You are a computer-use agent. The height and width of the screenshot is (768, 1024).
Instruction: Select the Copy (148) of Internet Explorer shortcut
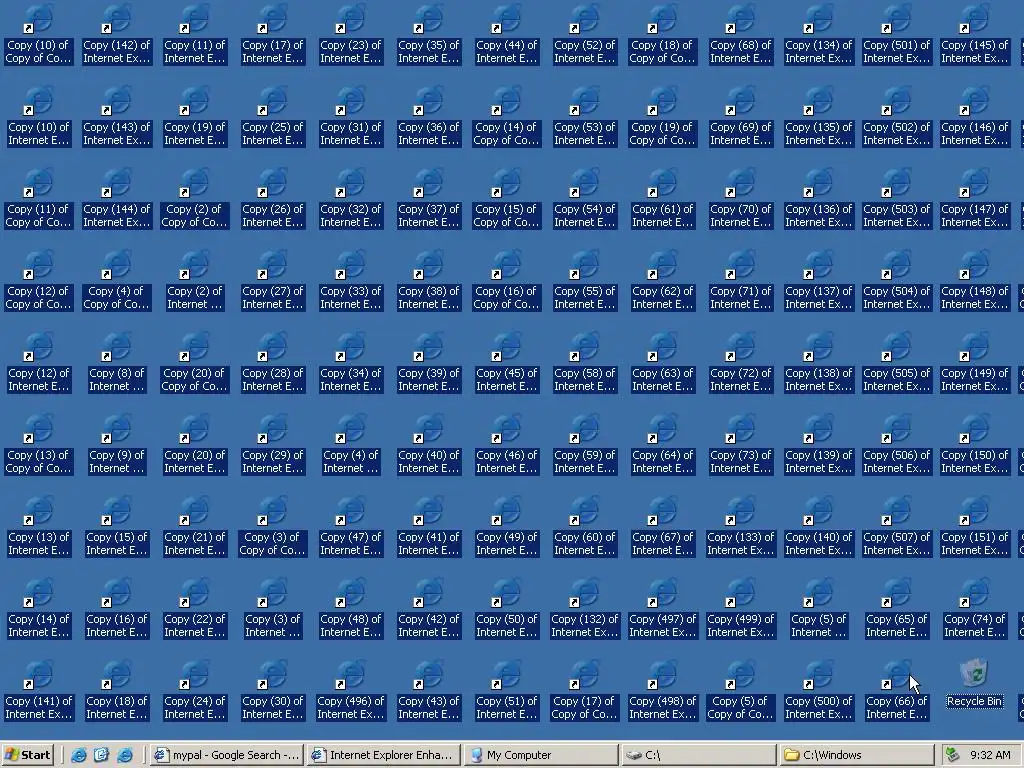click(x=974, y=280)
